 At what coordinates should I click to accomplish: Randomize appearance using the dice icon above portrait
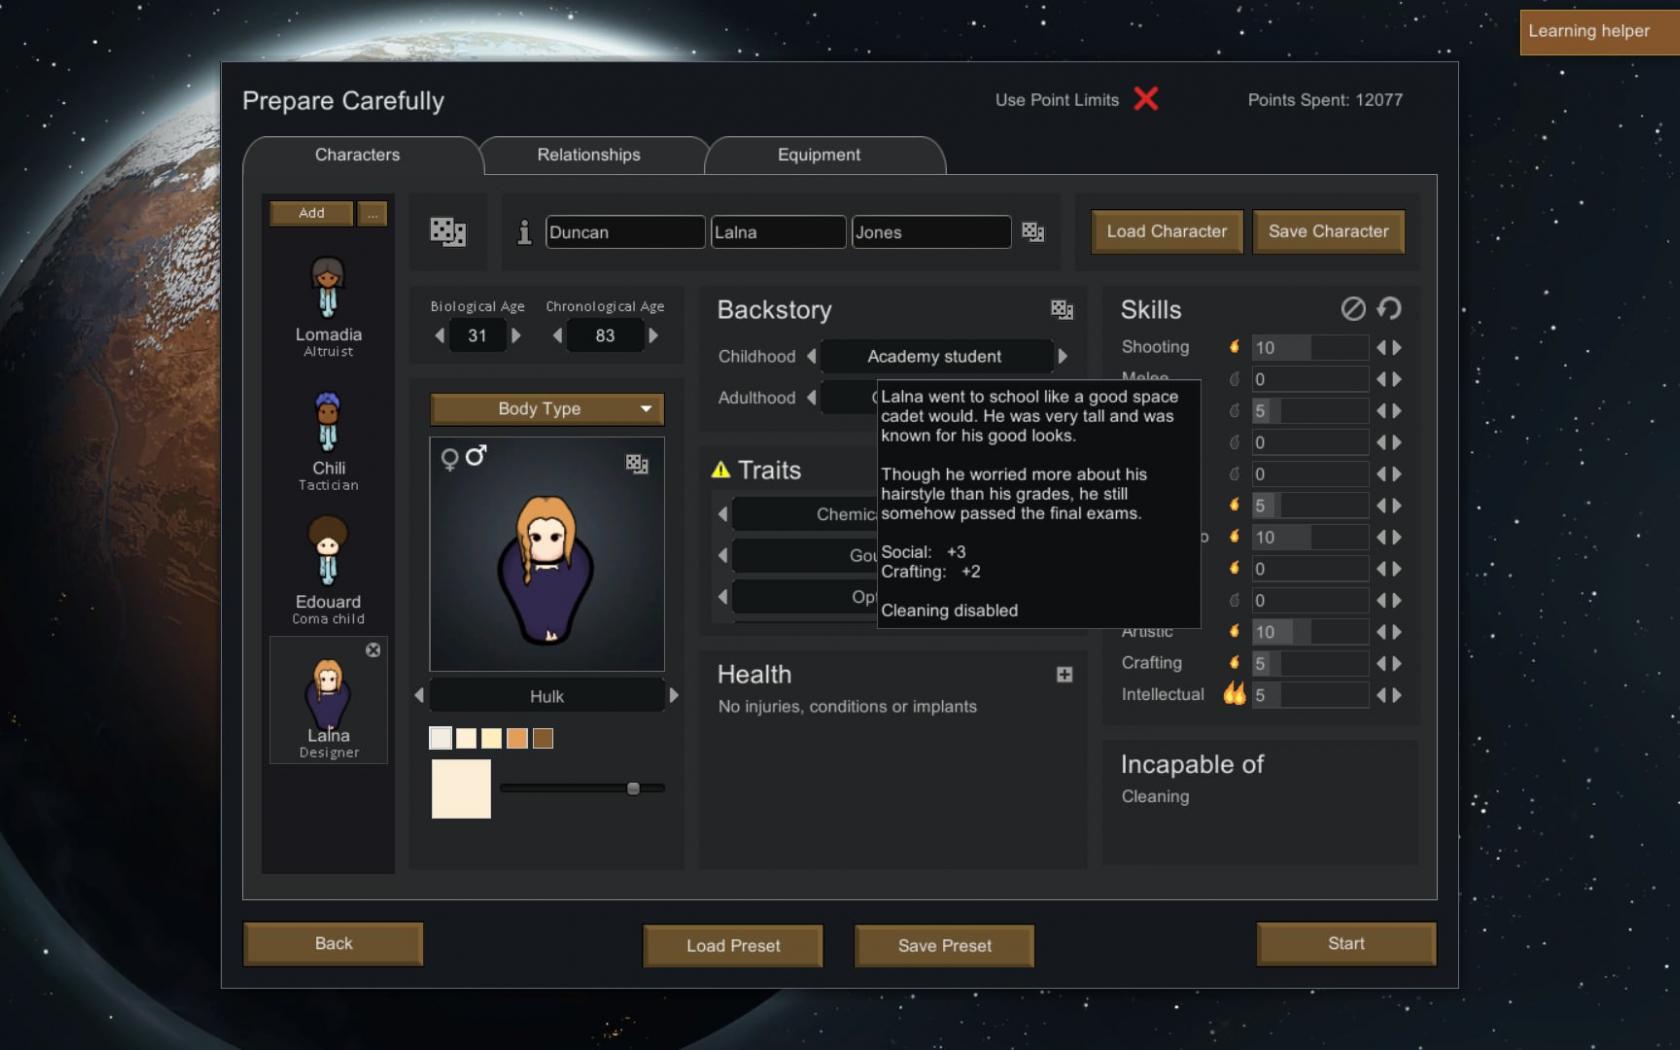point(636,463)
